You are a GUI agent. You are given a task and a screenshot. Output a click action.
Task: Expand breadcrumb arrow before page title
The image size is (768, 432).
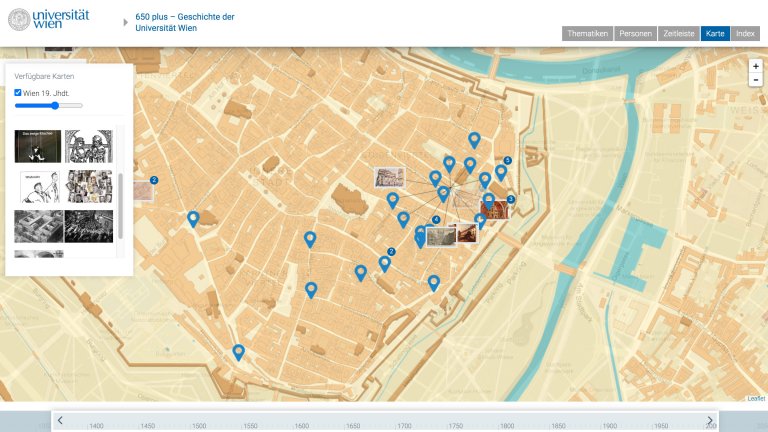click(x=126, y=22)
